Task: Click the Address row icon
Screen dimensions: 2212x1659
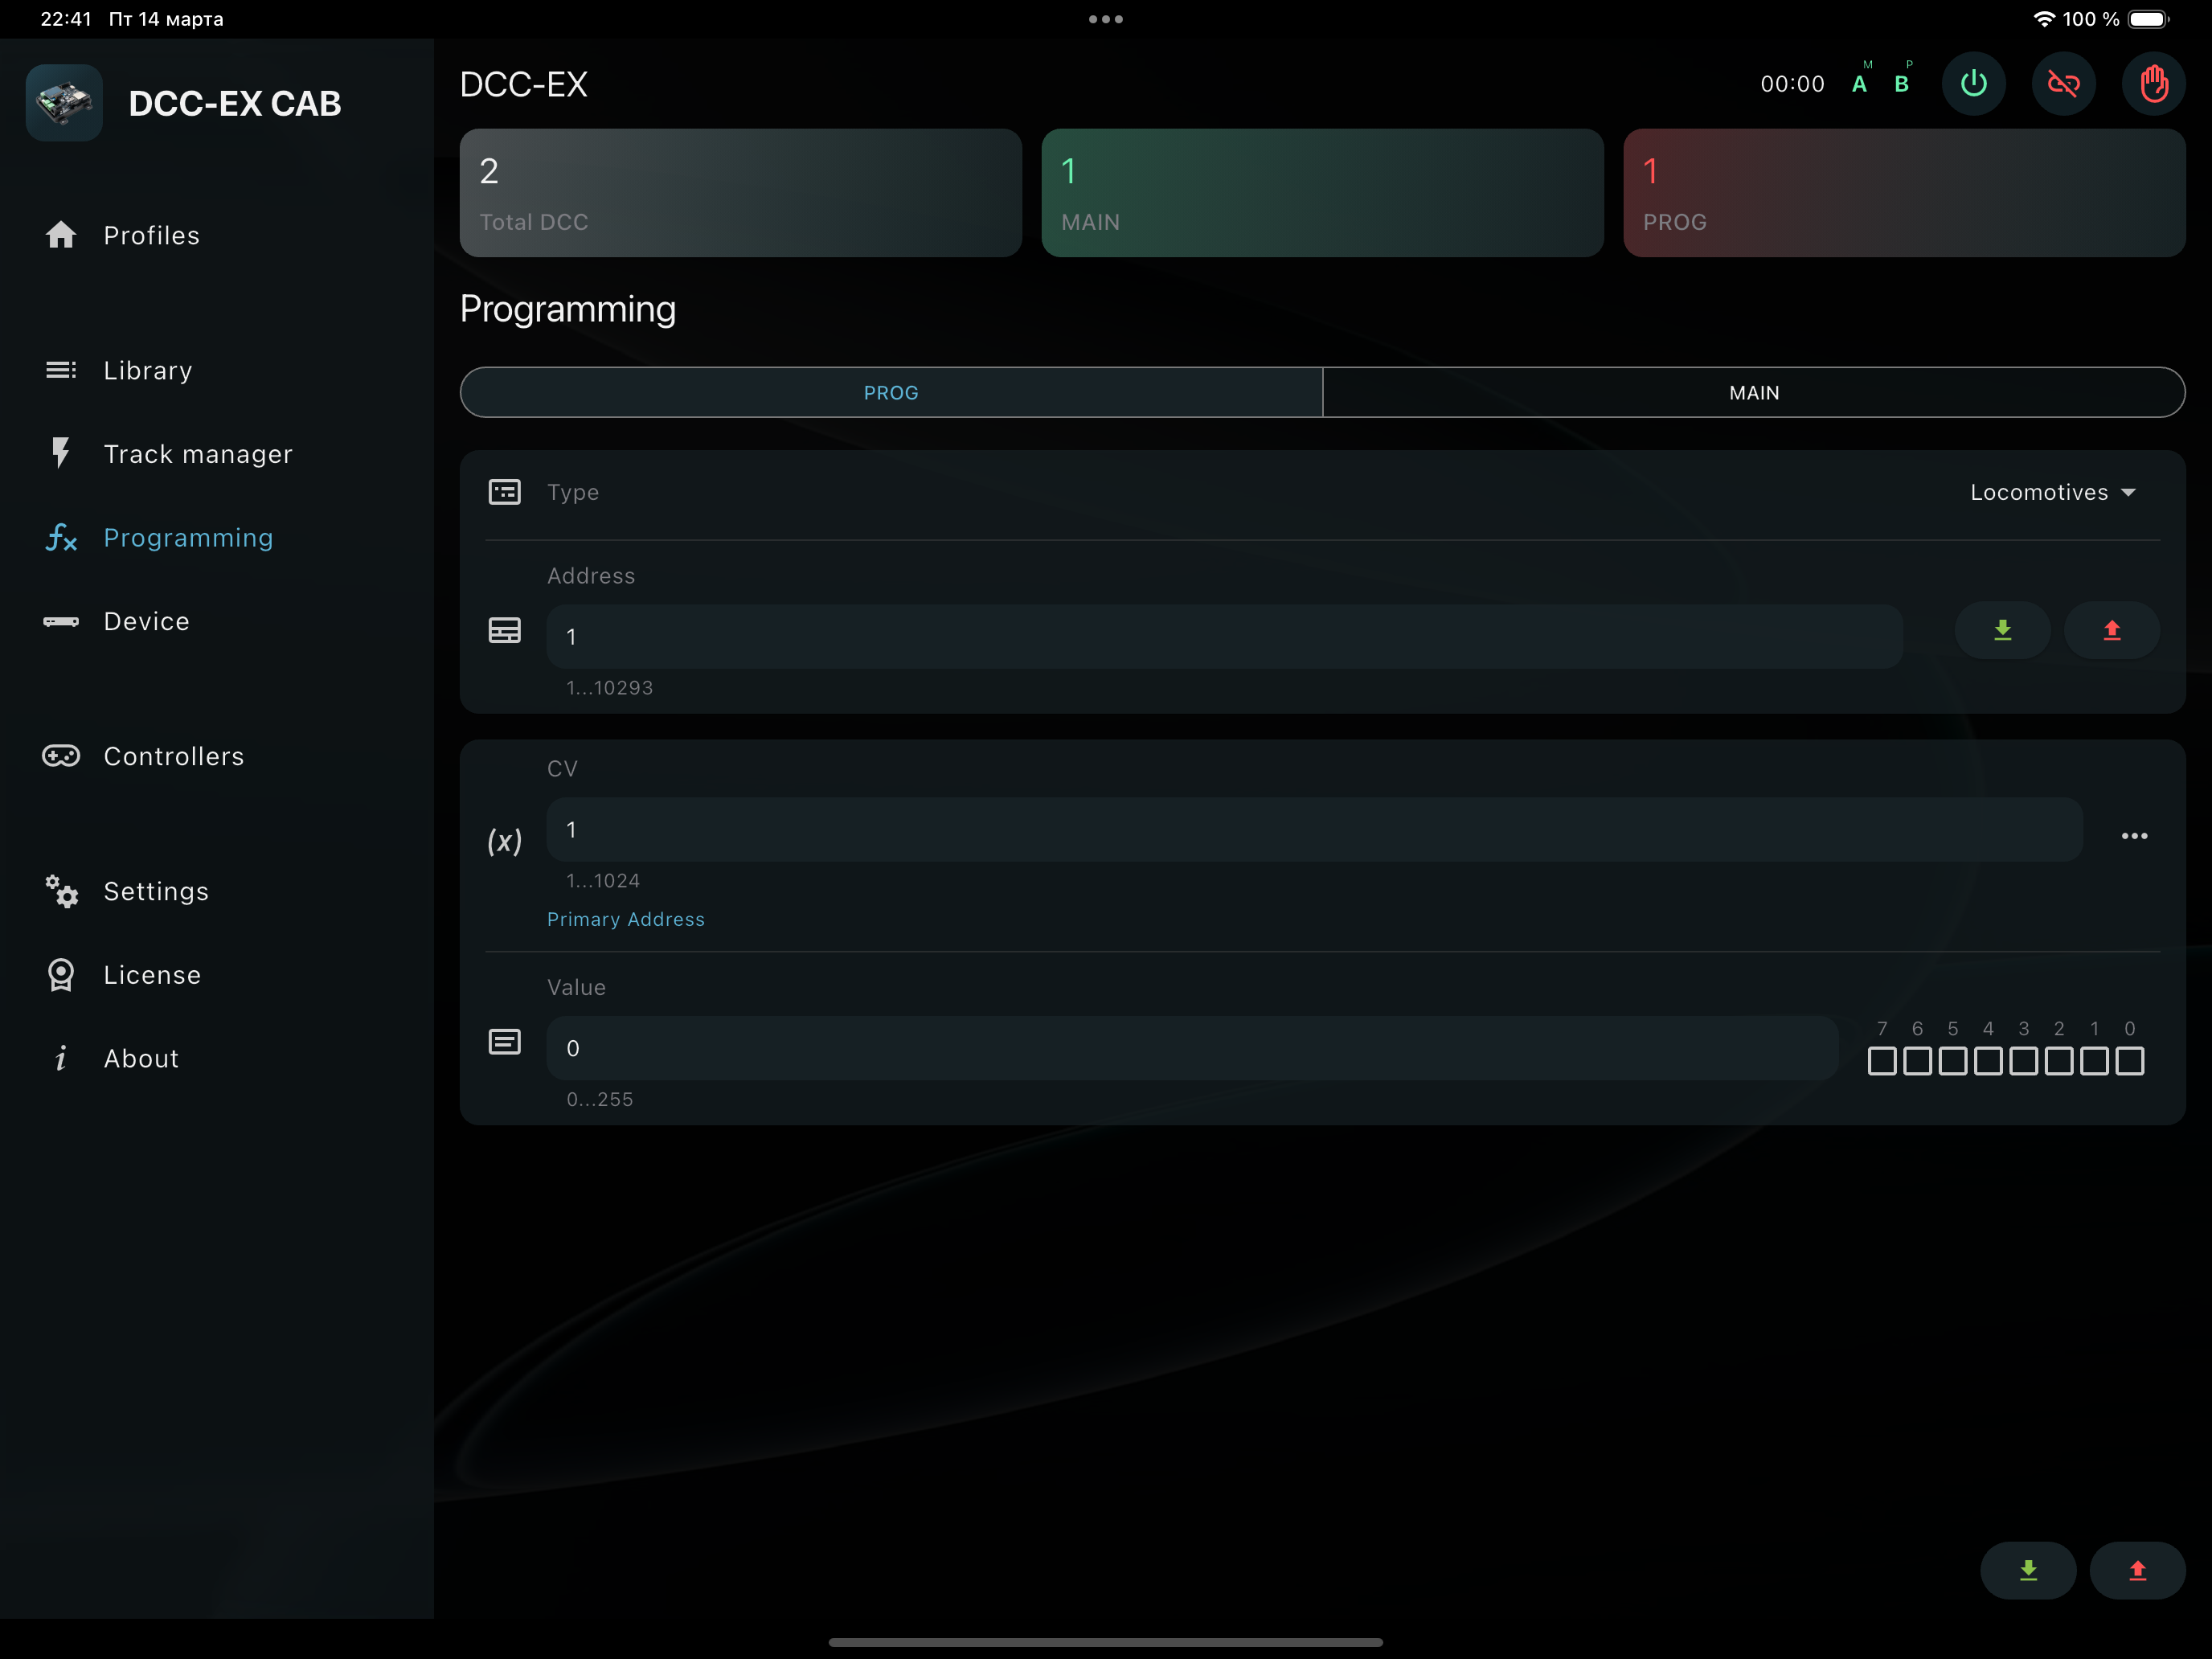Action: (504, 630)
